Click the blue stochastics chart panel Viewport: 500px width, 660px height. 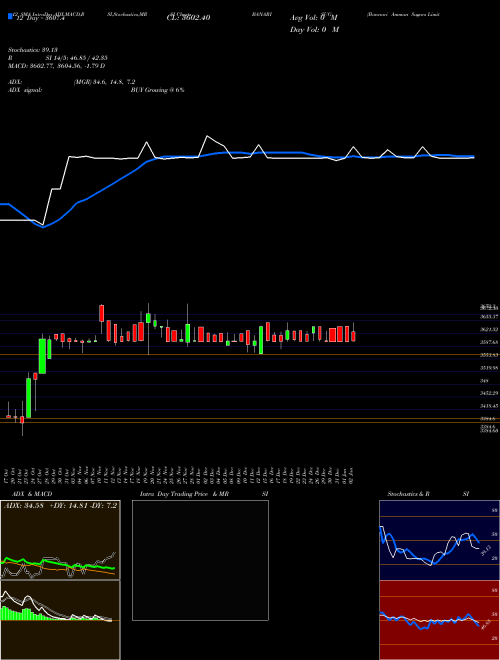click(439, 540)
